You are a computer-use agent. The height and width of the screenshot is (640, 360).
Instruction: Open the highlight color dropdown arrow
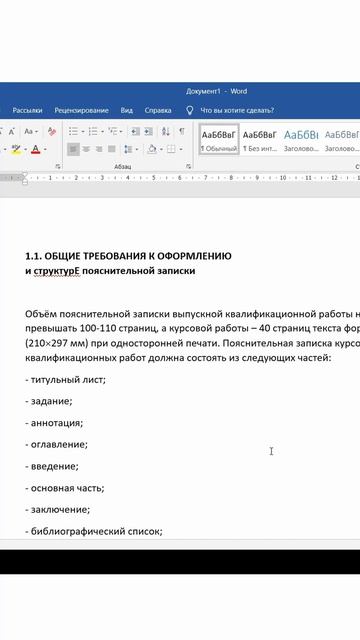tap(25, 149)
